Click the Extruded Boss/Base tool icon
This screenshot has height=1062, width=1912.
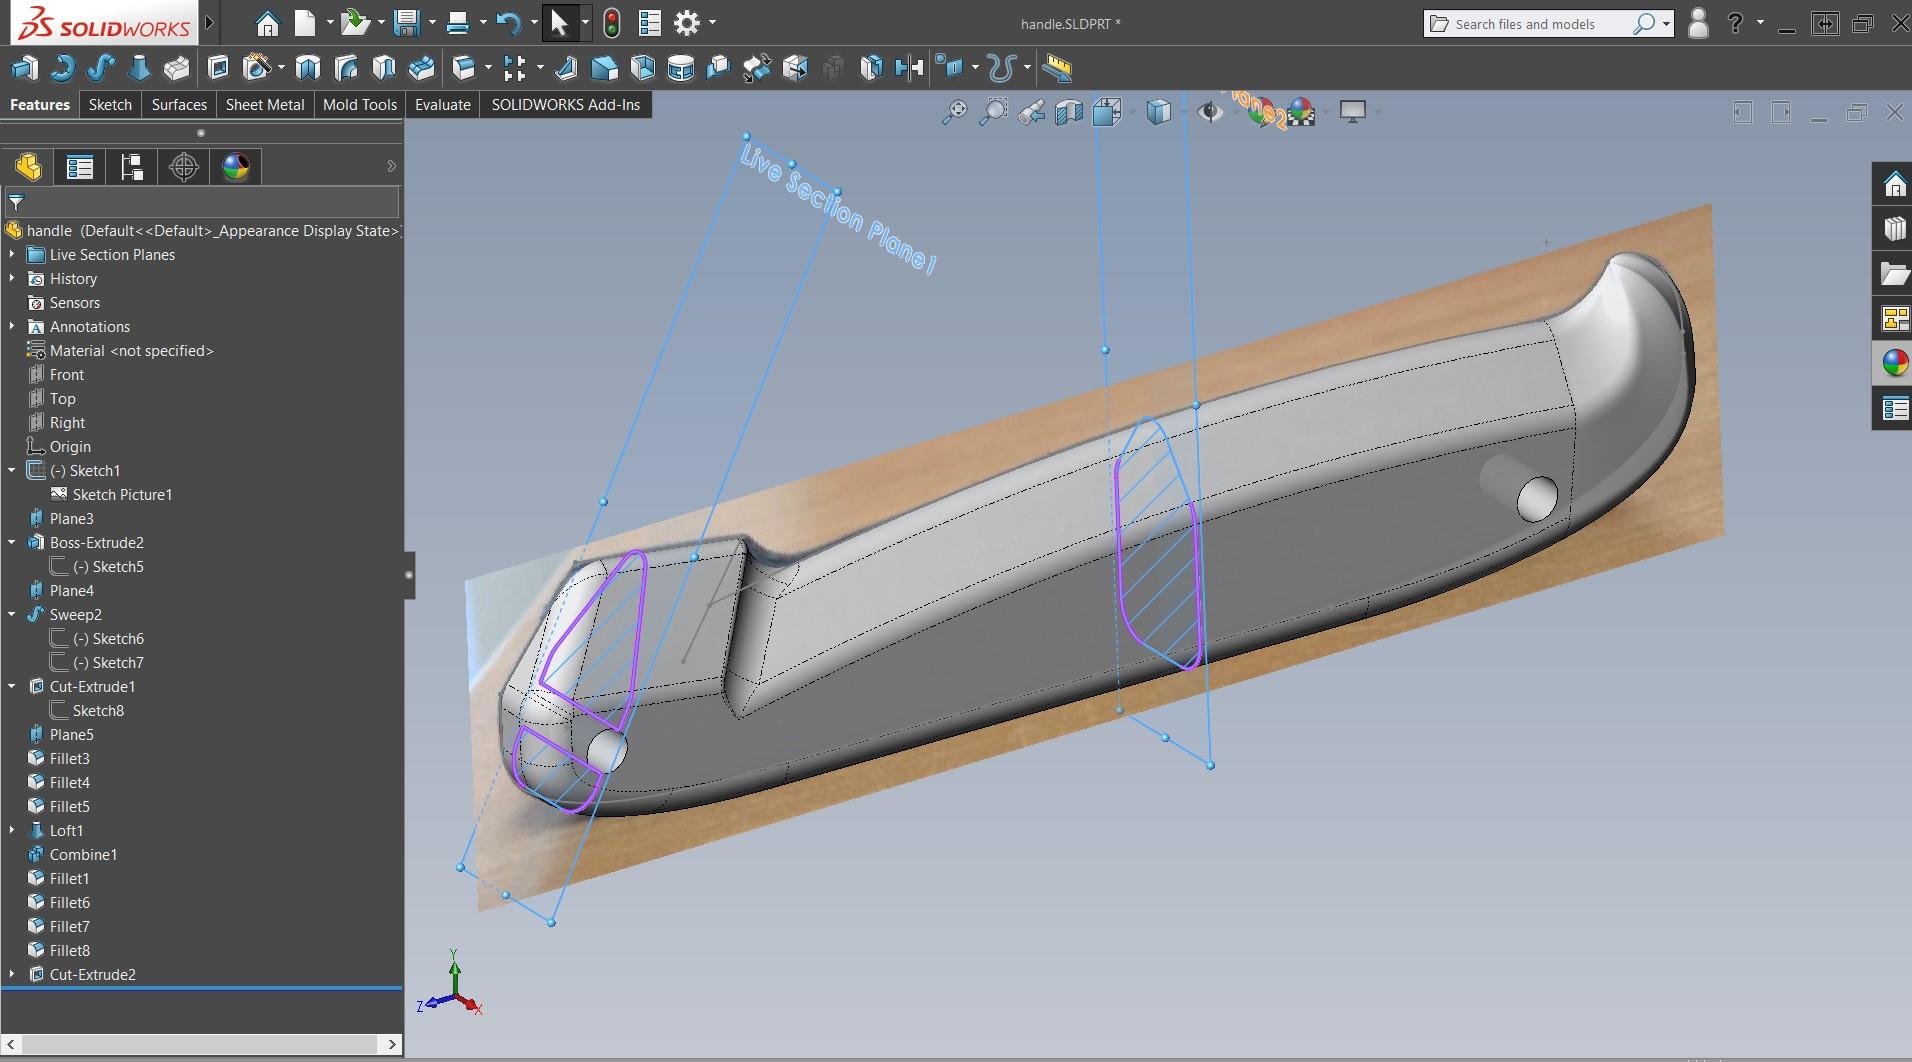(24, 68)
